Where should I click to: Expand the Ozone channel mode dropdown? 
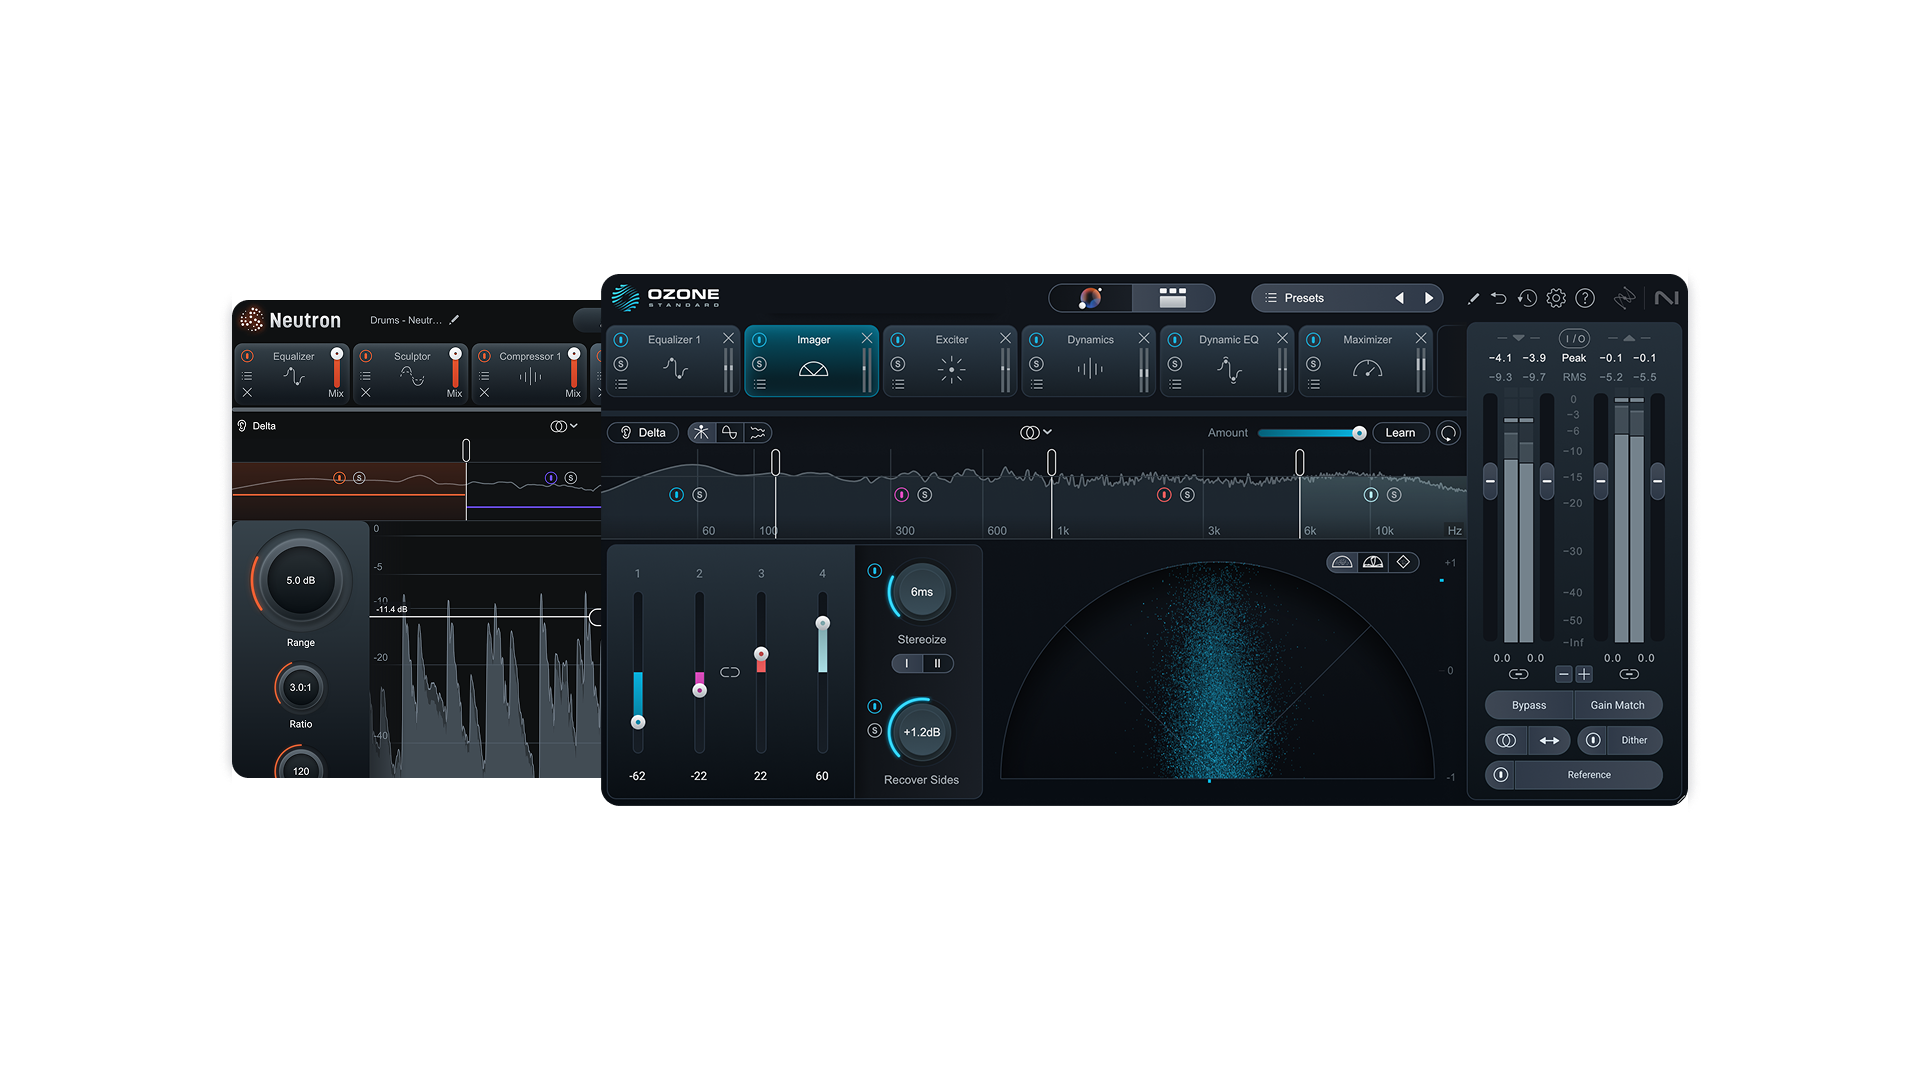(x=1035, y=432)
